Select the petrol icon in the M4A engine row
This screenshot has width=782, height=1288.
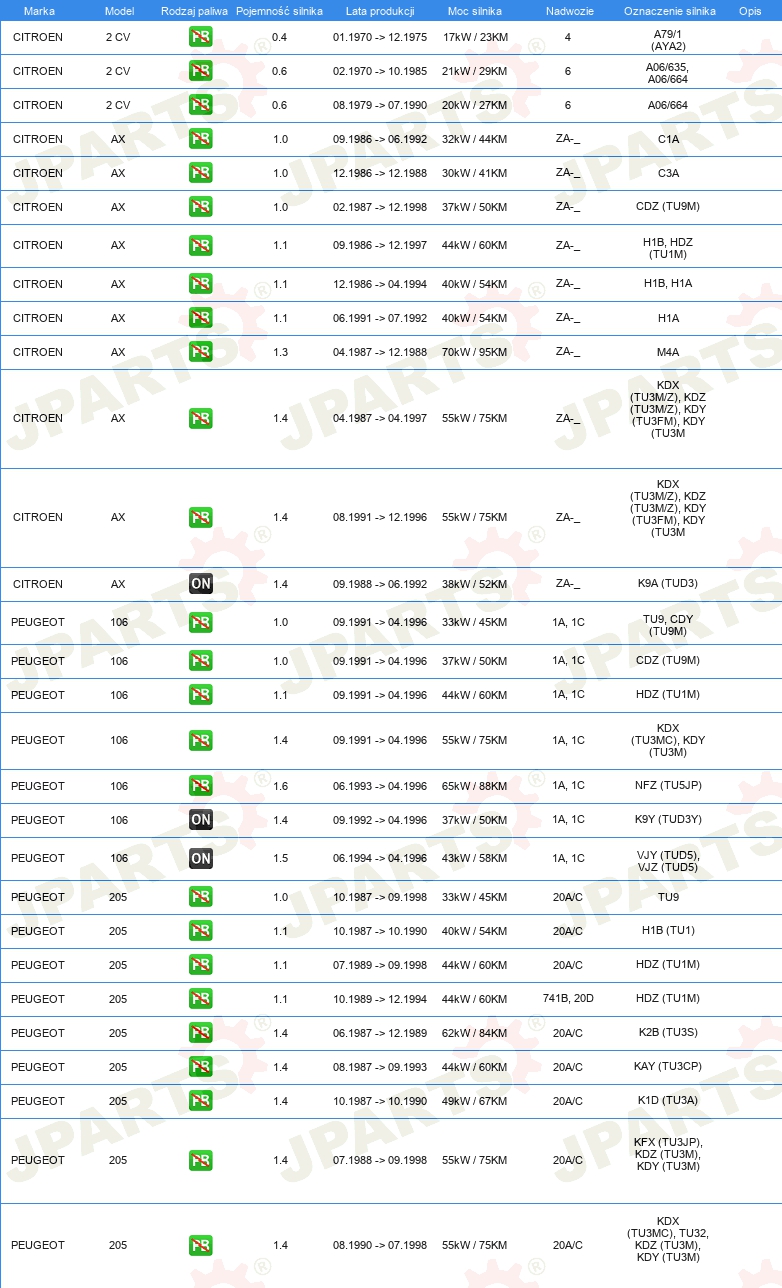(x=201, y=352)
